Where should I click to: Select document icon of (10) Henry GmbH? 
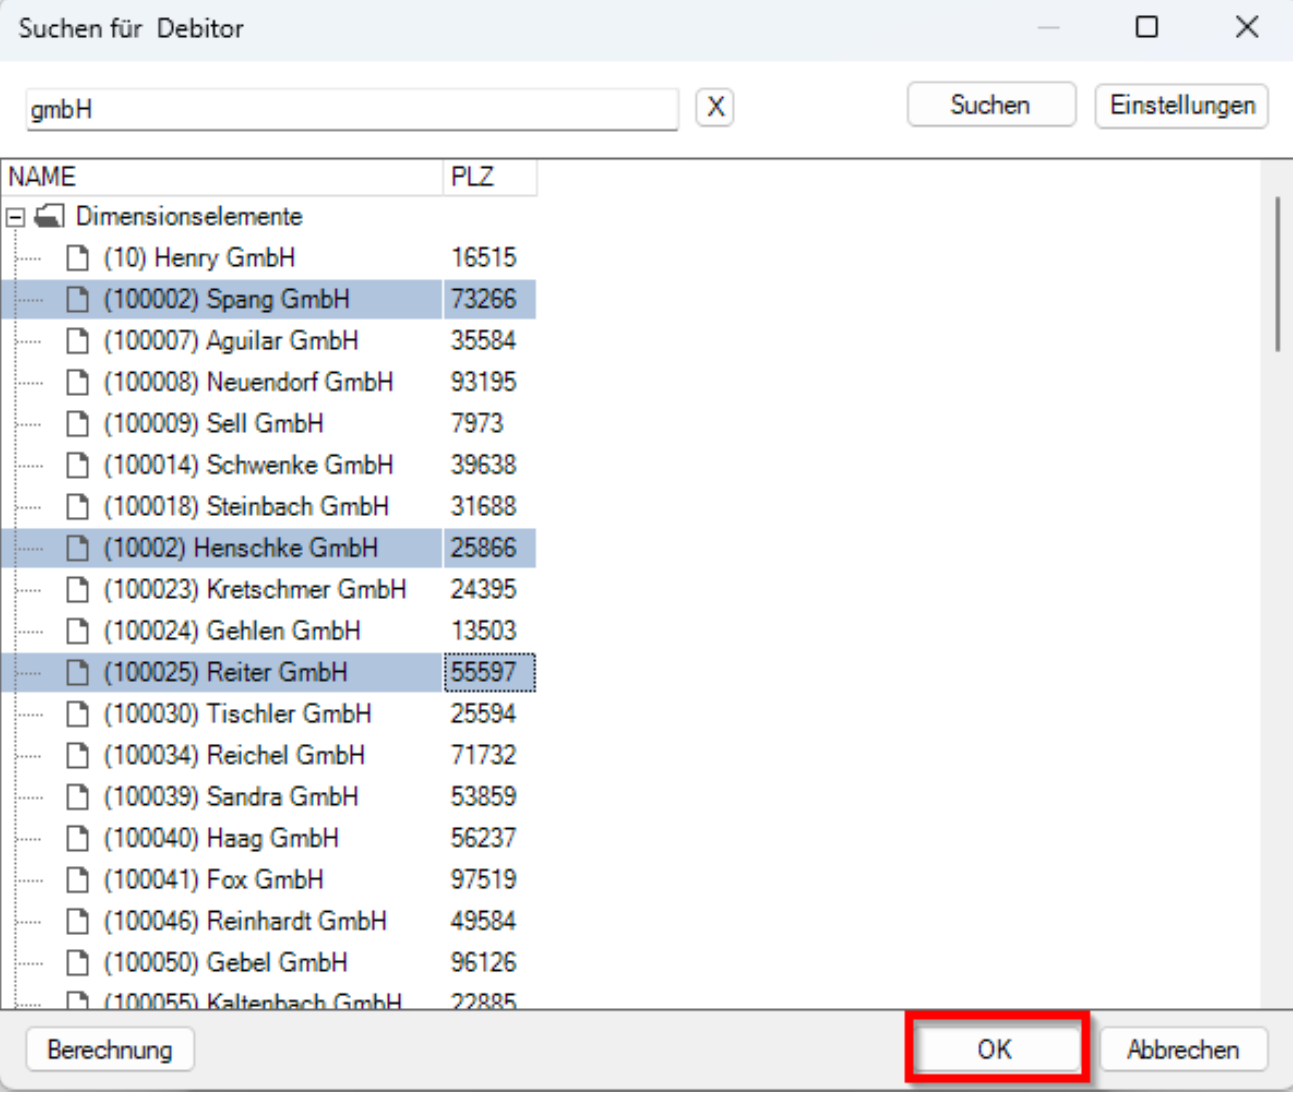[77, 258]
